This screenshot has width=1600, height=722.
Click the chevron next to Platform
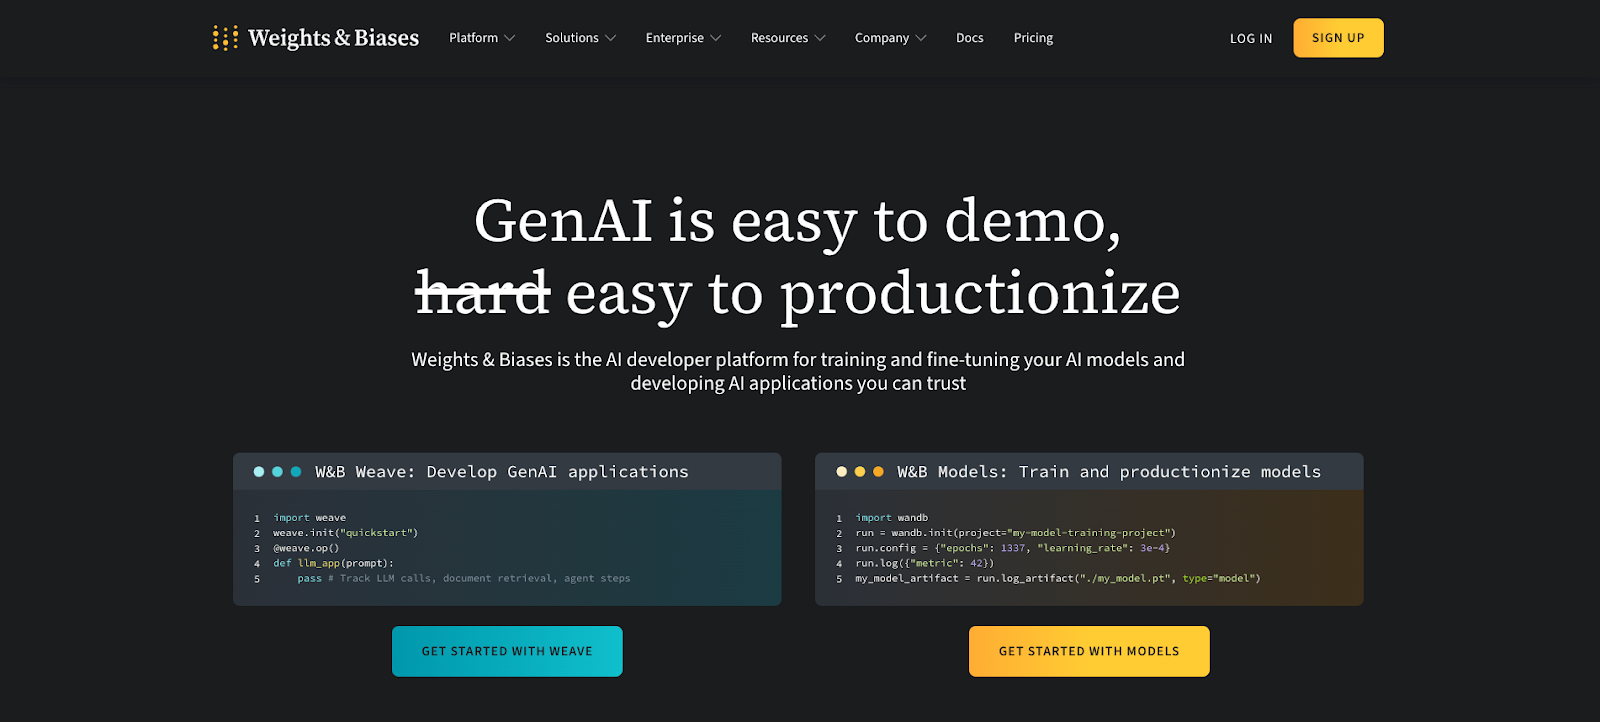[x=510, y=38]
